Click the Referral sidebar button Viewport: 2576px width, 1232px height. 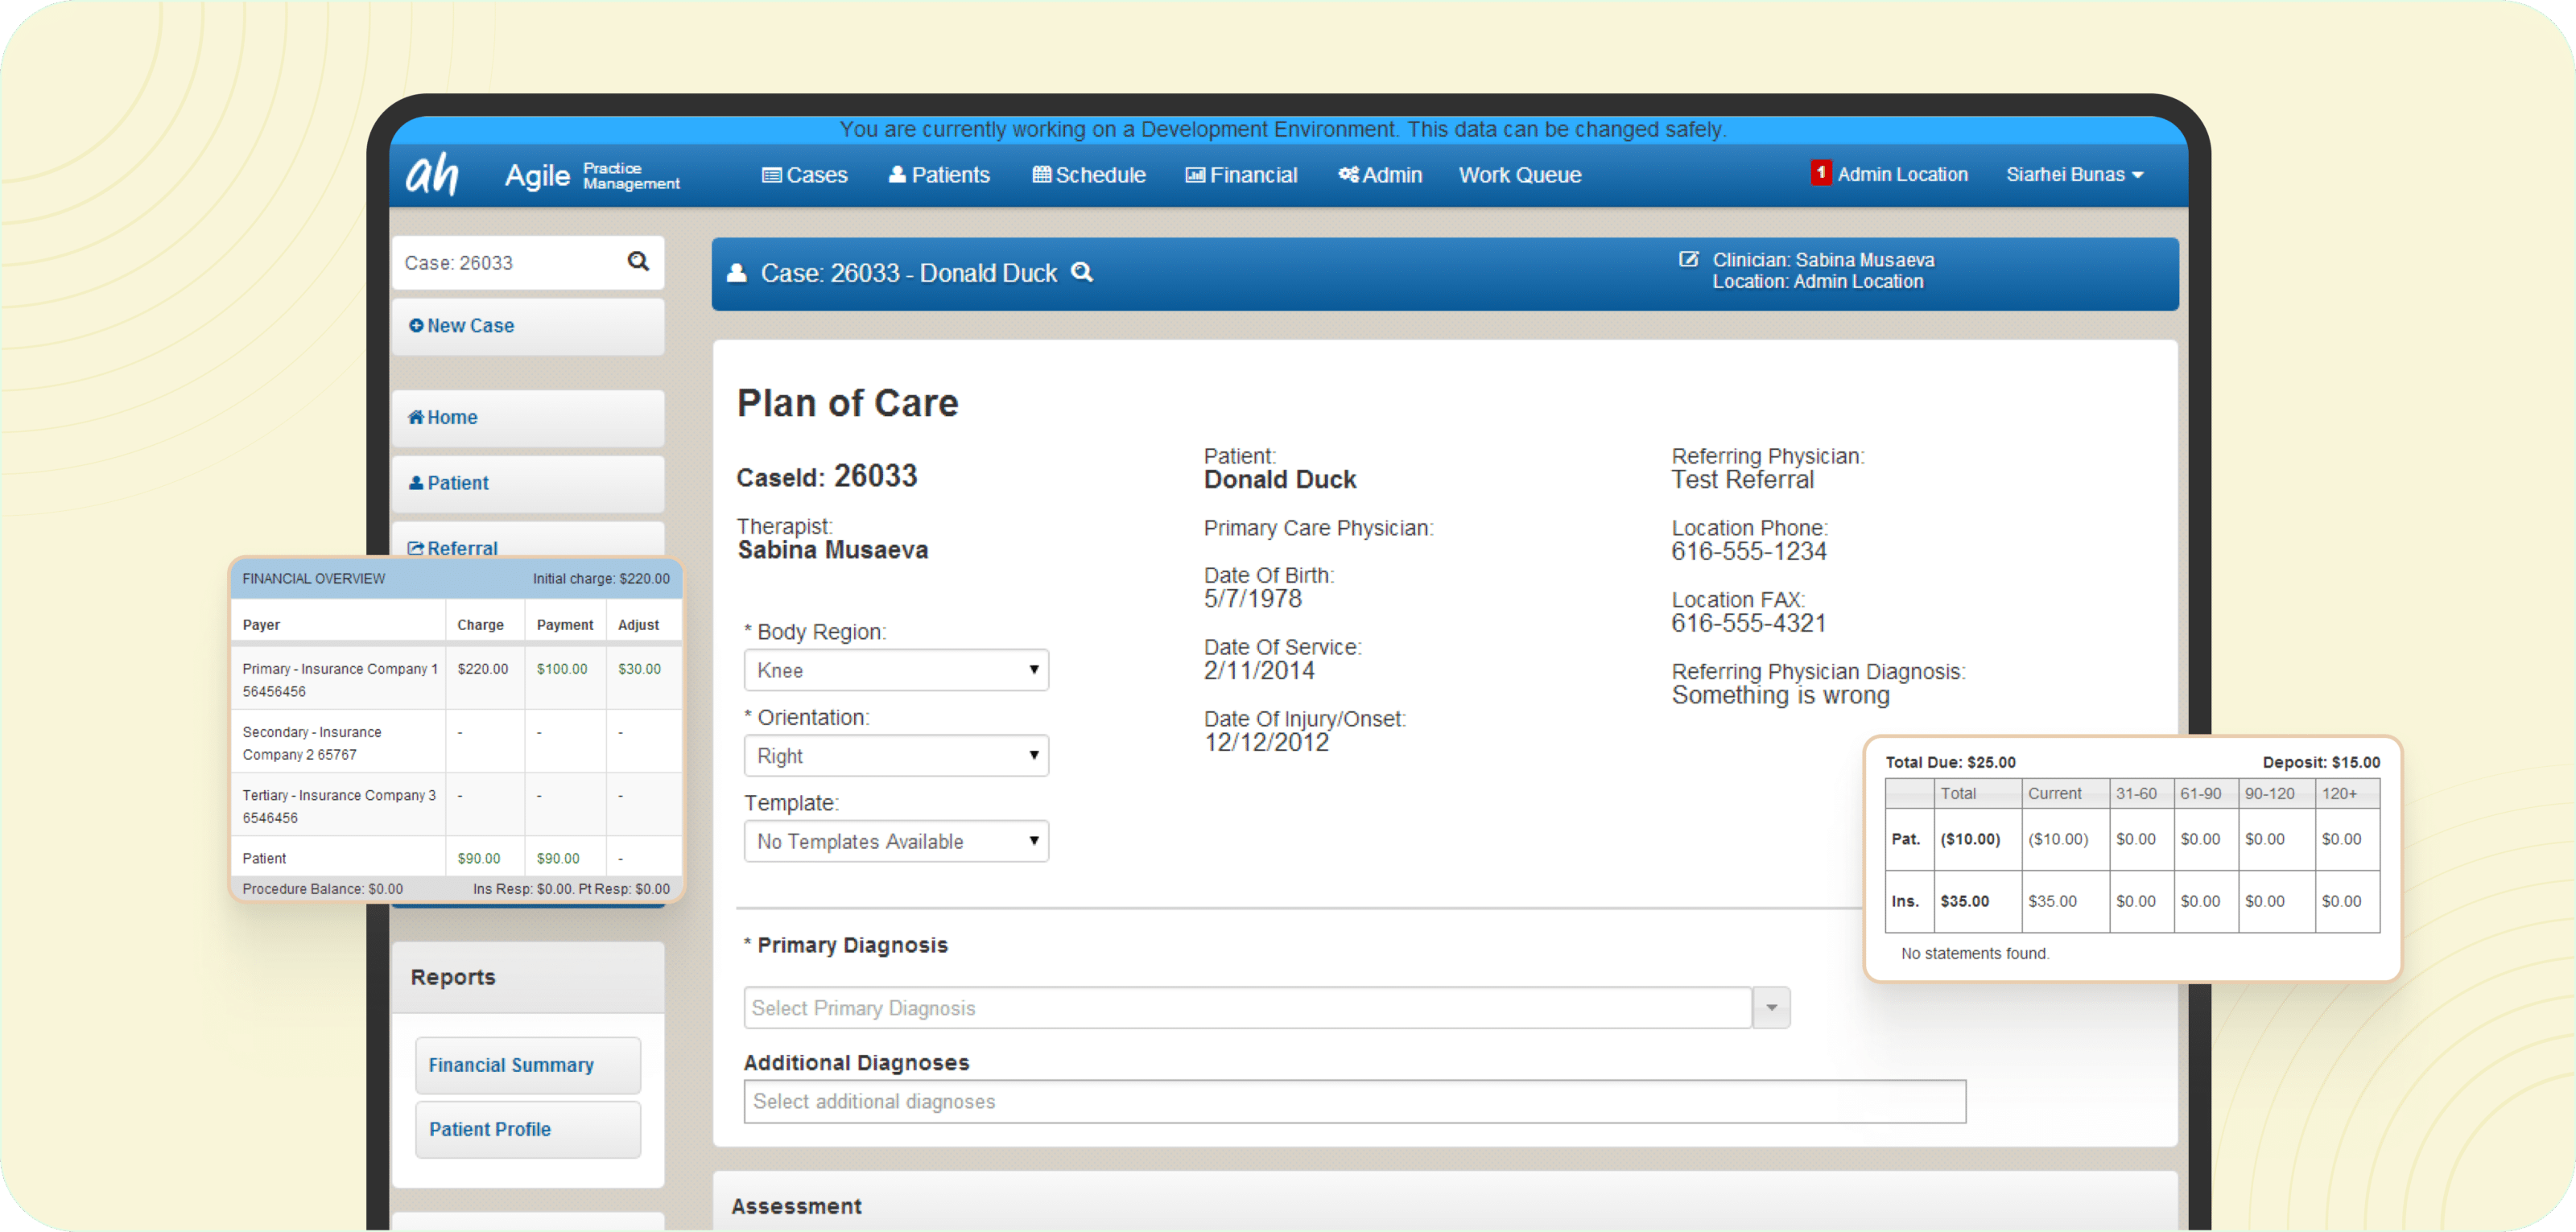pos(528,540)
